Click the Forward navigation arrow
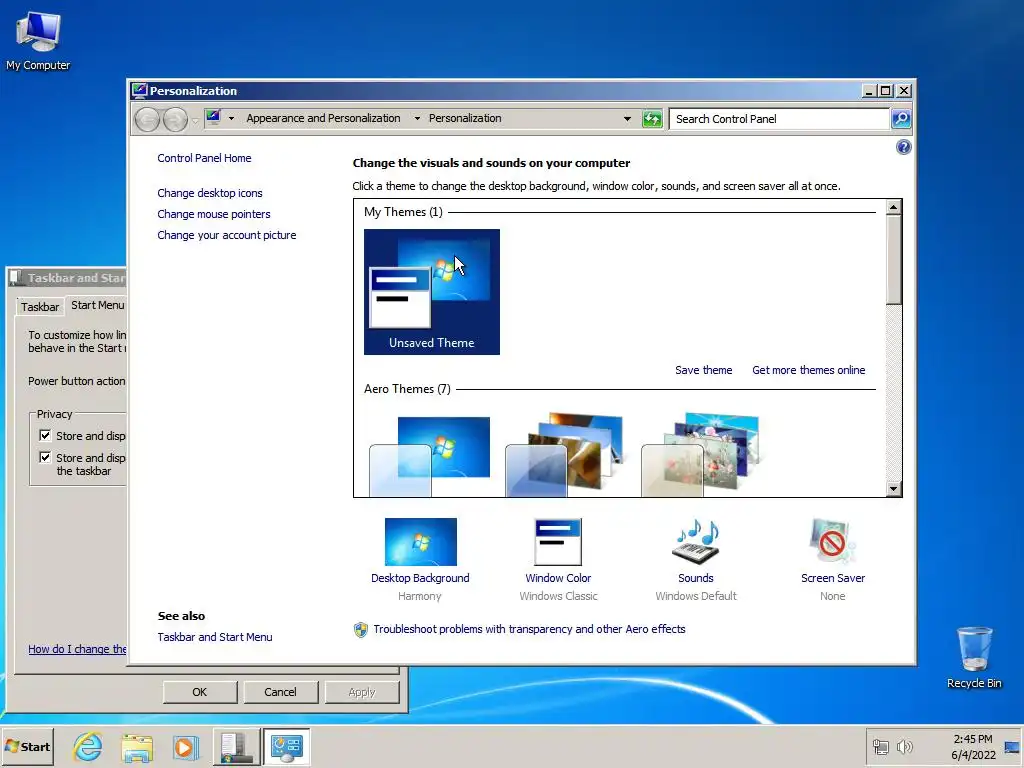The image size is (1024, 768). click(x=175, y=120)
